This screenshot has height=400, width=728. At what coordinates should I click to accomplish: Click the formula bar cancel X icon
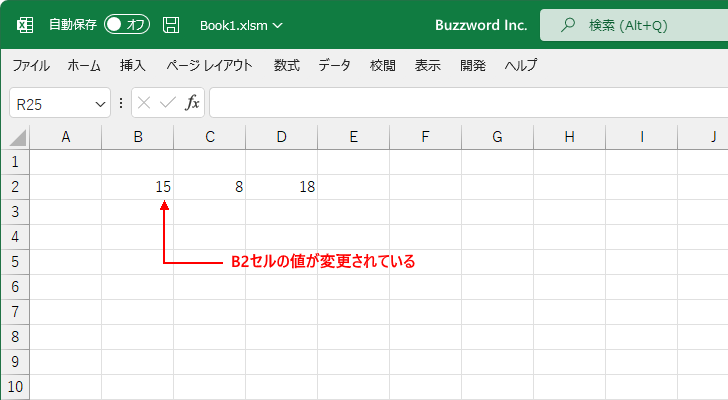coord(144,103)
